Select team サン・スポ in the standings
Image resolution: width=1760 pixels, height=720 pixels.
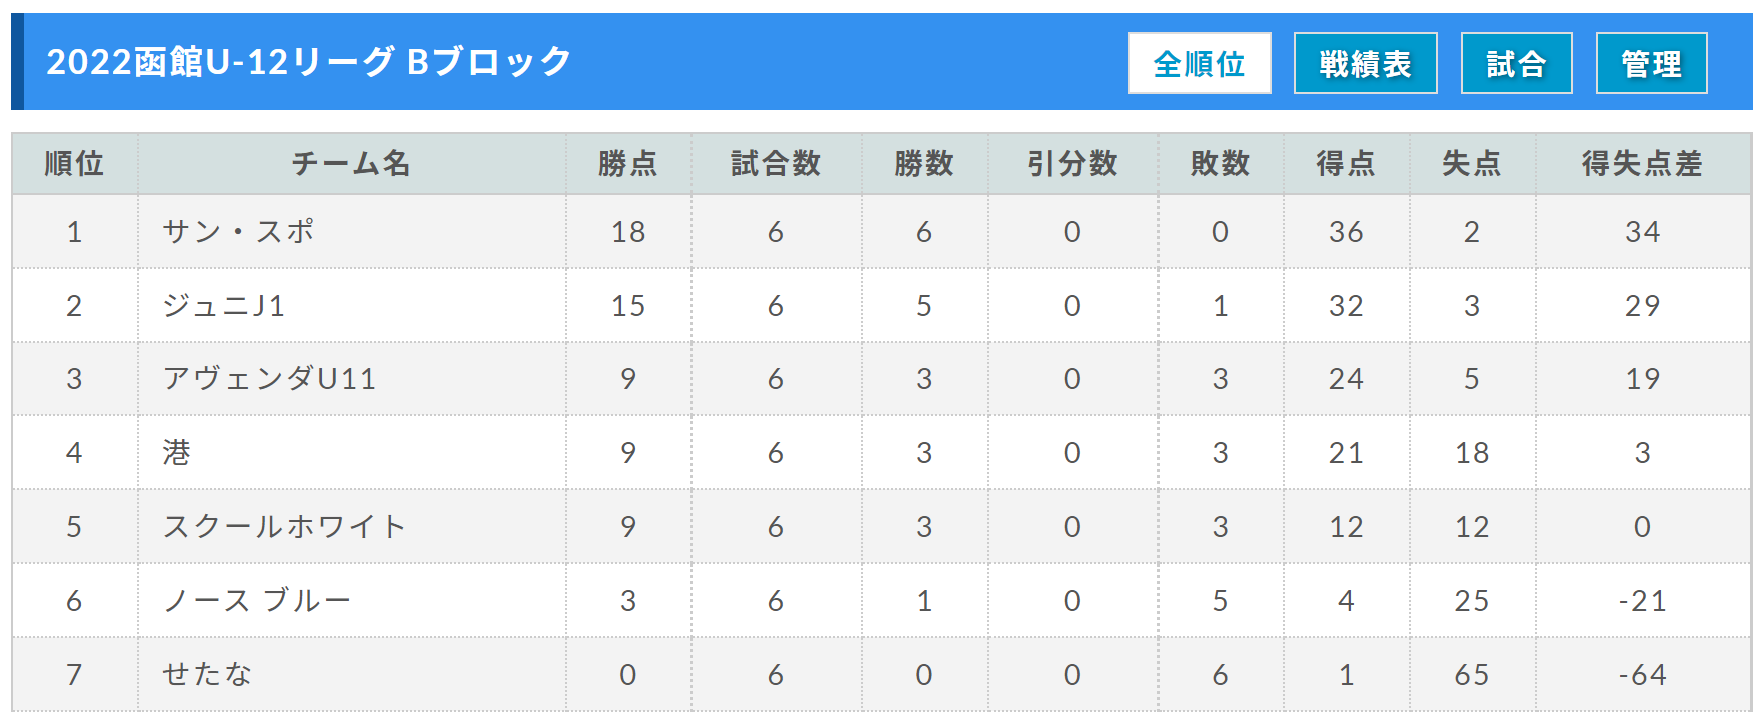coord(238,231)
